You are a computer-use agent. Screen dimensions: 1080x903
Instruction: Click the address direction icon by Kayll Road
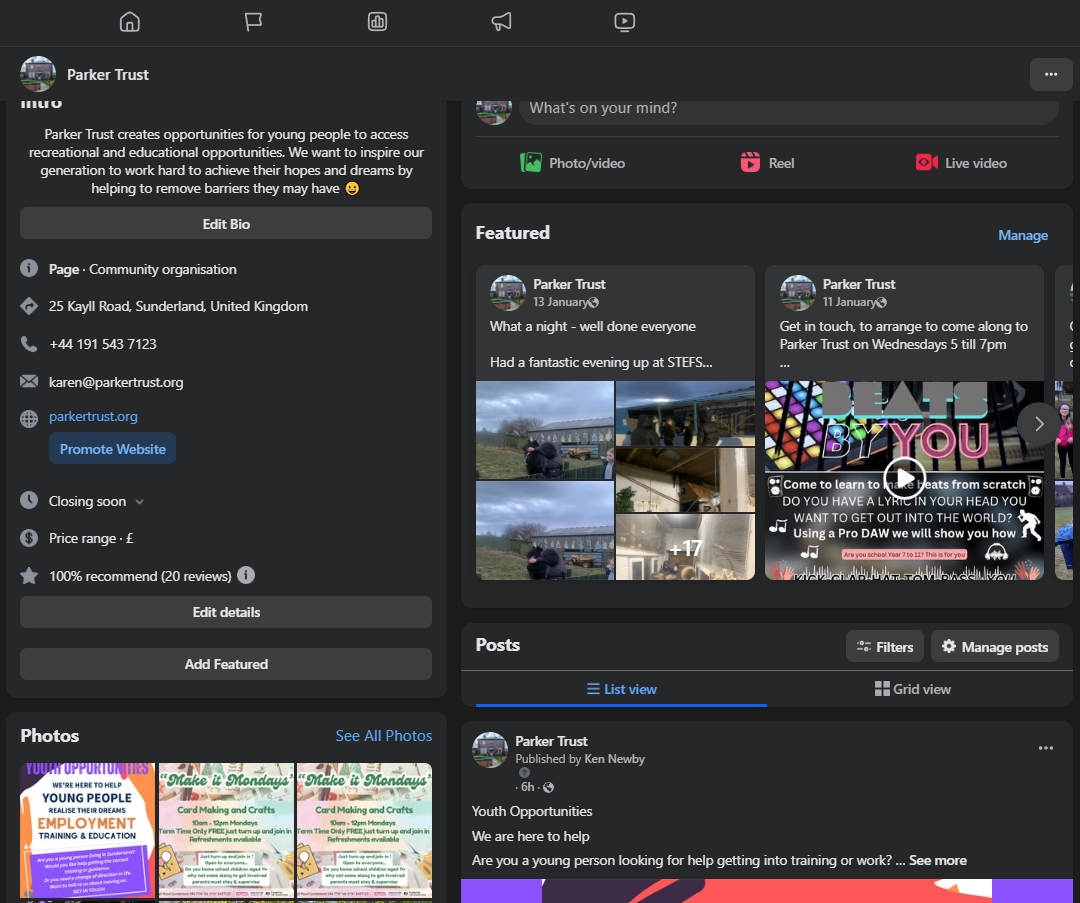point(29,306)
